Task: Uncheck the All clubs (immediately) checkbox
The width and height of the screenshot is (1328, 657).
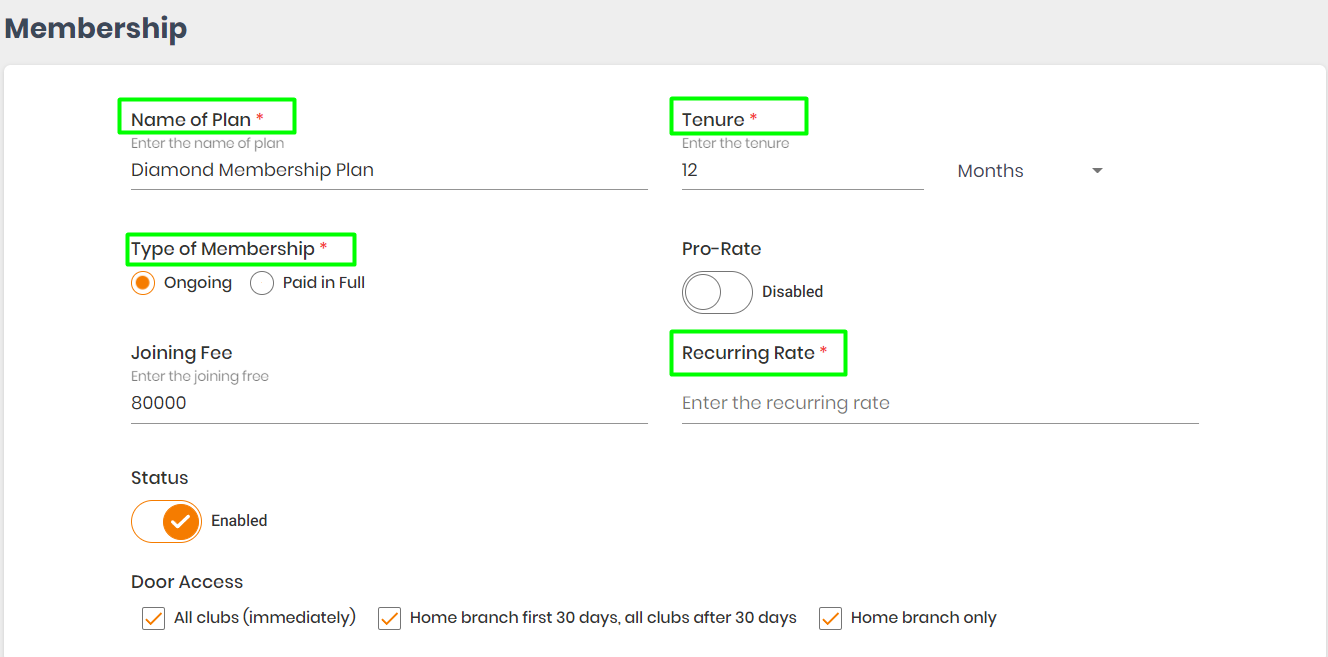Action: coord(153,618)
